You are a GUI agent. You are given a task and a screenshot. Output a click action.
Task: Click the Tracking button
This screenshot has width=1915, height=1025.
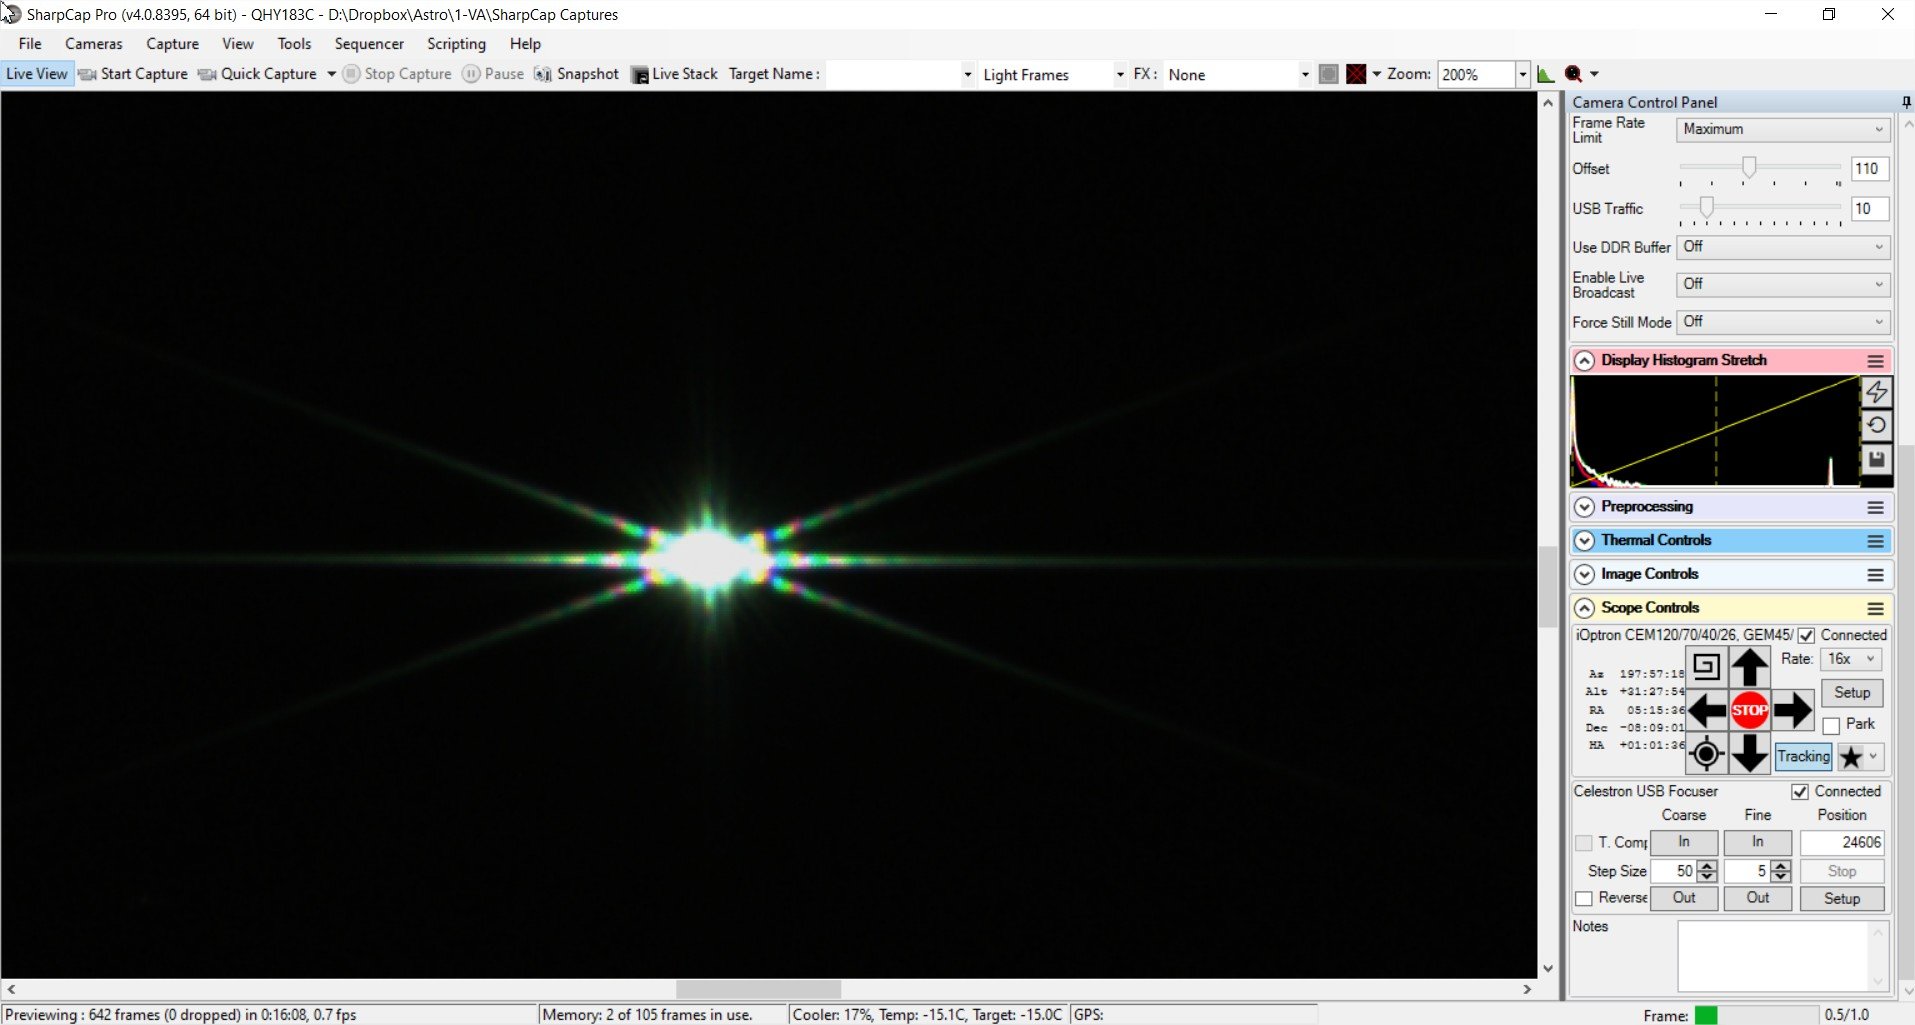[1803, 757]
